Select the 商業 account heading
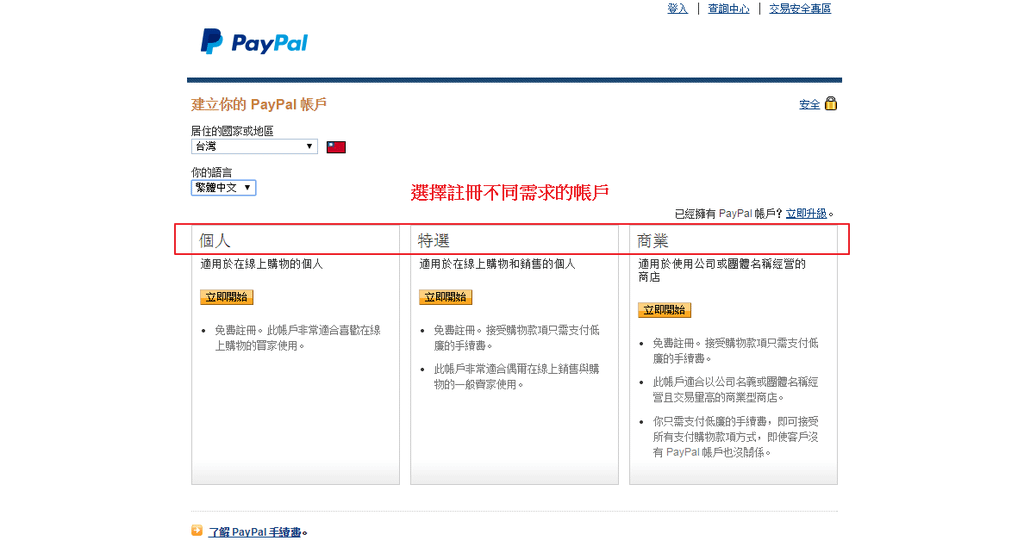This screenshot has width=1024, height=553. (652, 241)
